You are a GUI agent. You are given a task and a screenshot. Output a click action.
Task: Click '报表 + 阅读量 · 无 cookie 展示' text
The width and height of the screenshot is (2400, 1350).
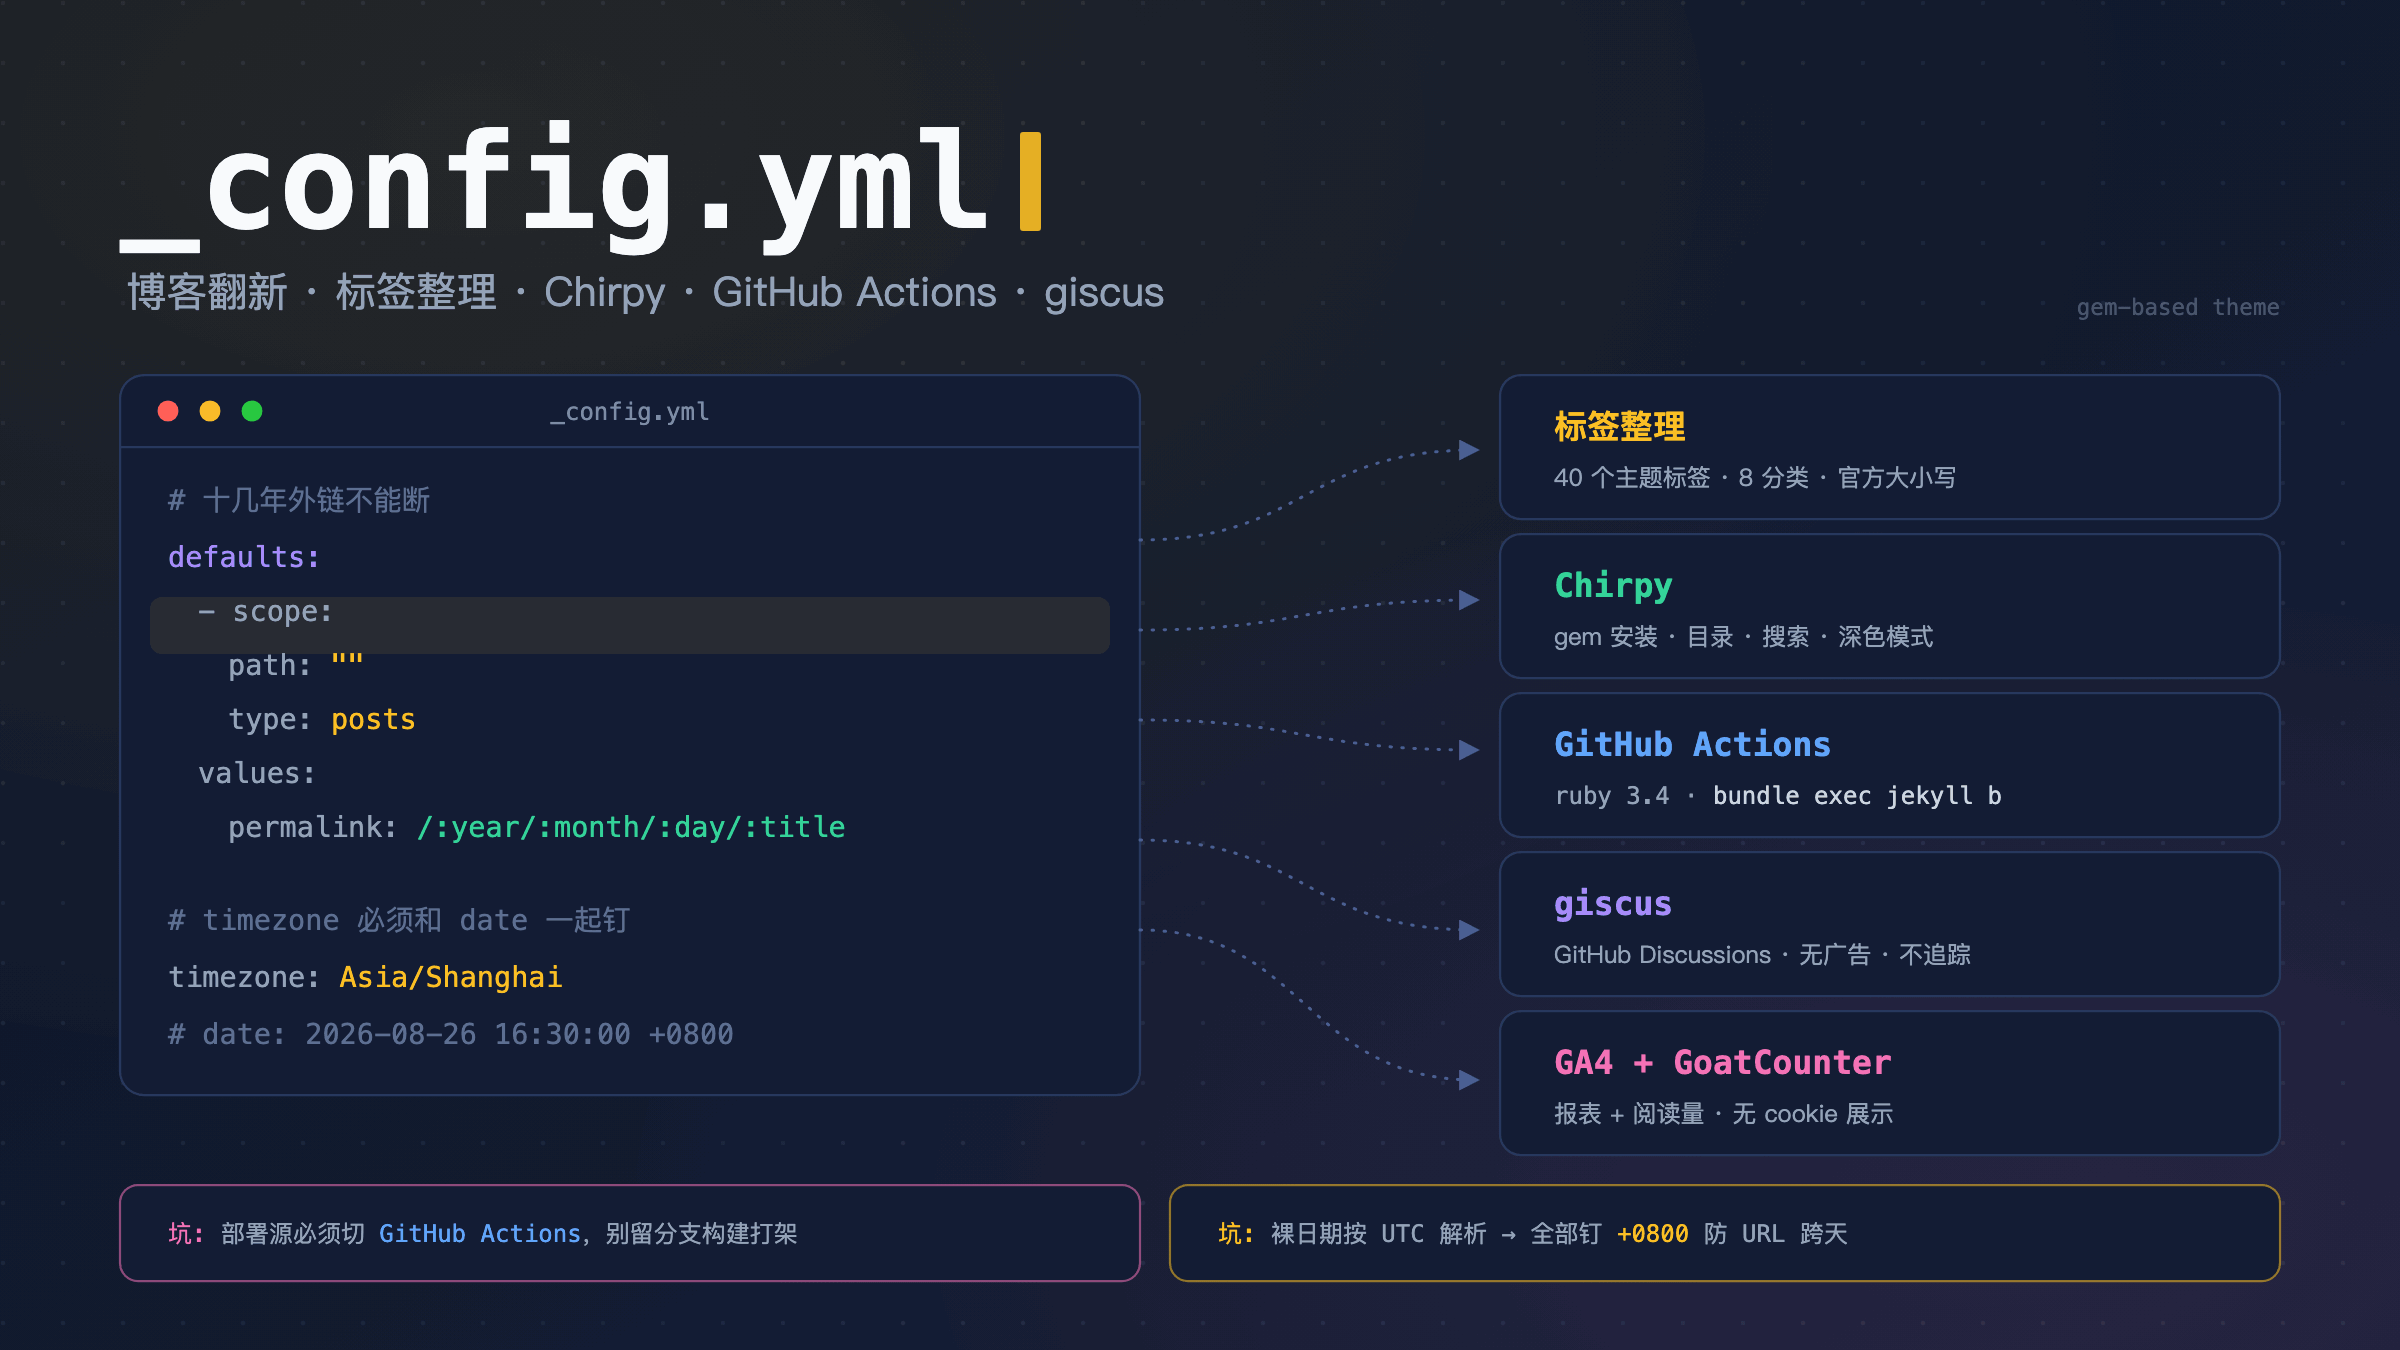point(1723,1114)
